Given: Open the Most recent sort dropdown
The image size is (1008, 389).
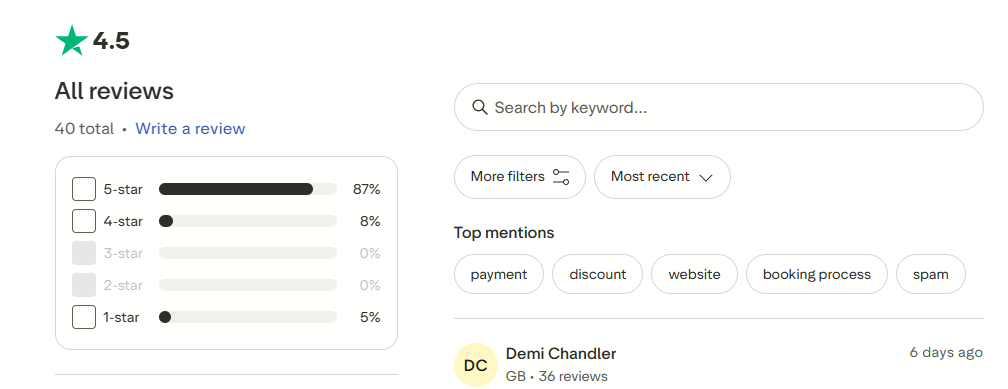Looking at the screenshot, I should (x=662, y=177).
